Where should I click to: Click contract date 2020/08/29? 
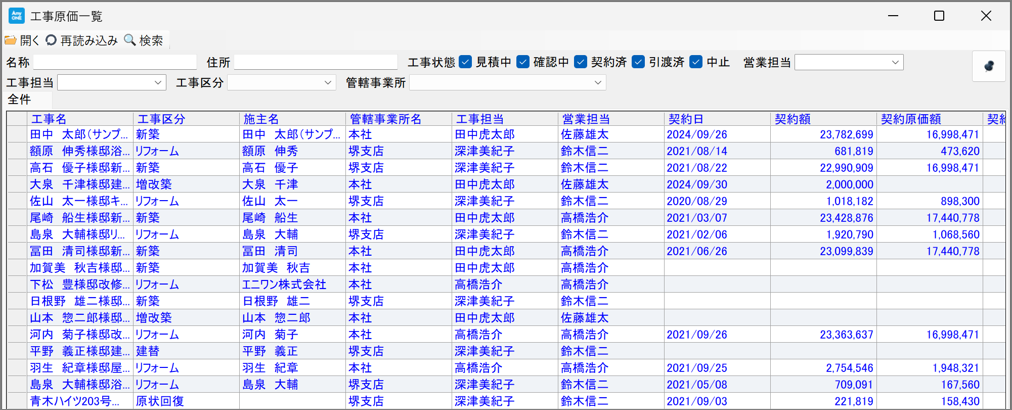pos(695,201)
